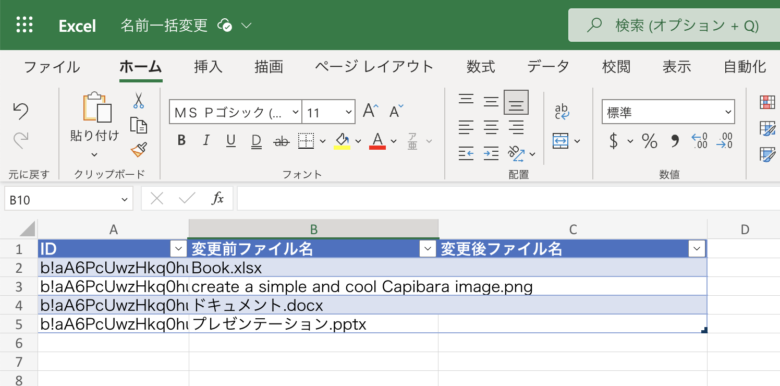780x386 pixels.
Task: Toggle italic formatting
Action: [x=206, y=141]
